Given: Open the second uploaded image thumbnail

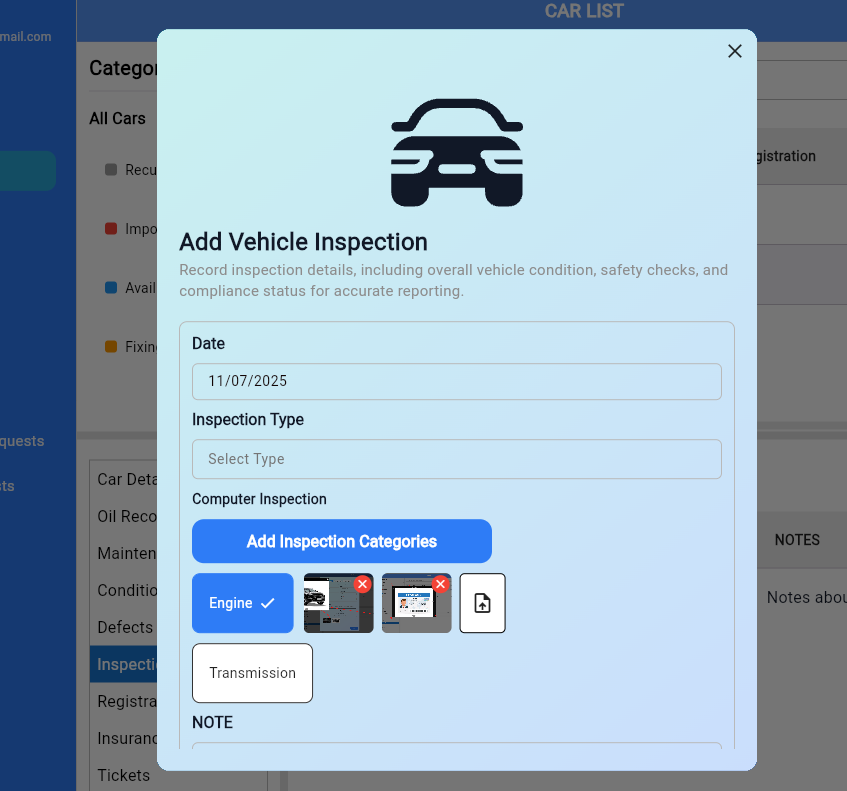Looking at the screenshot, I should [412, 609].
